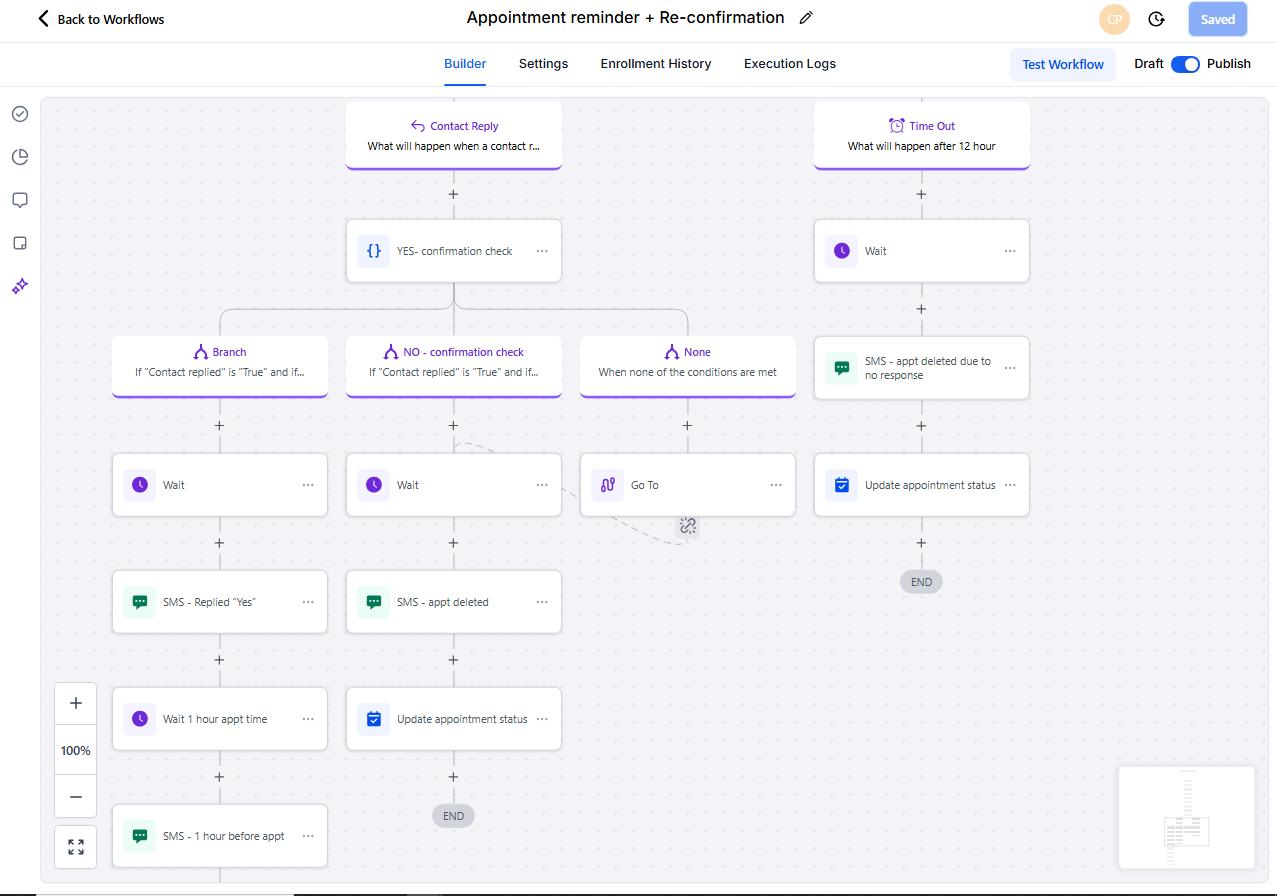Add a step below Contact Reply using the plus

coord(453,194)
